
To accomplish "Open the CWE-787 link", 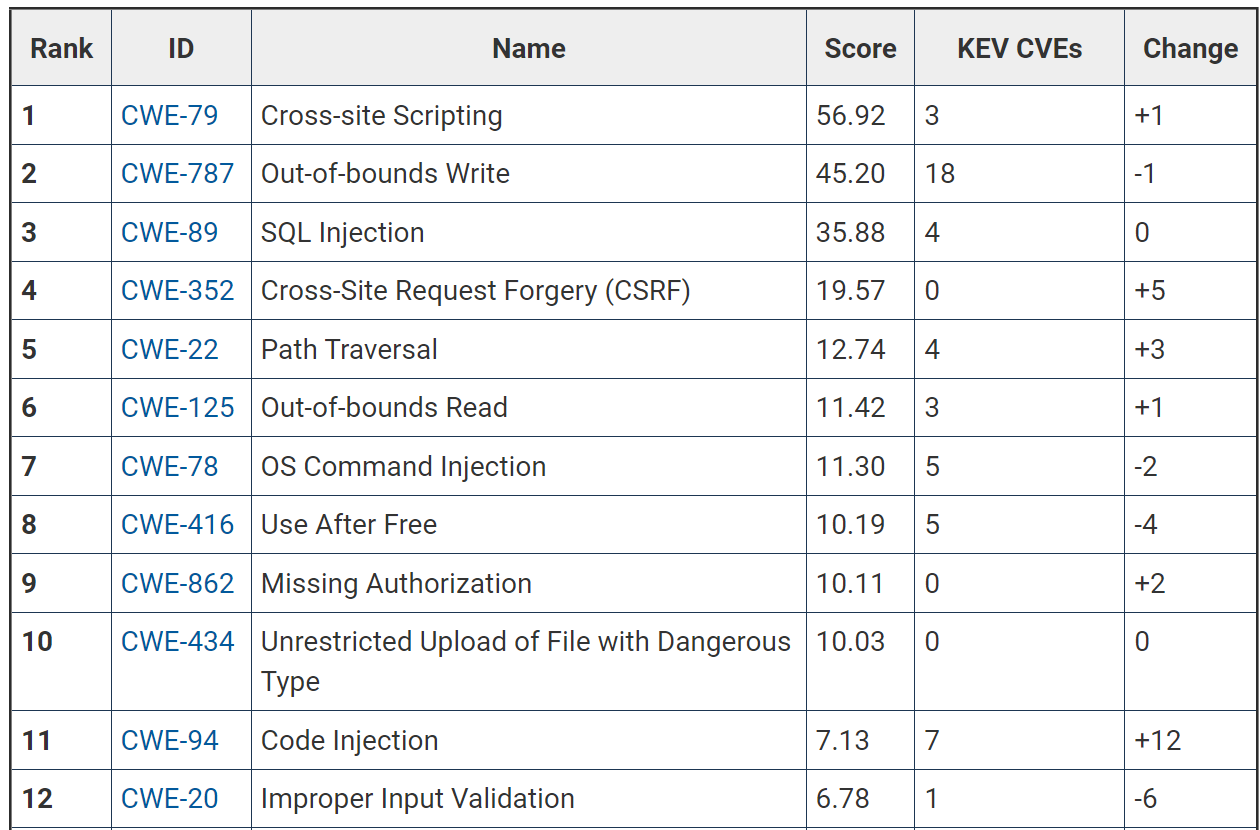I will [177, 174].
